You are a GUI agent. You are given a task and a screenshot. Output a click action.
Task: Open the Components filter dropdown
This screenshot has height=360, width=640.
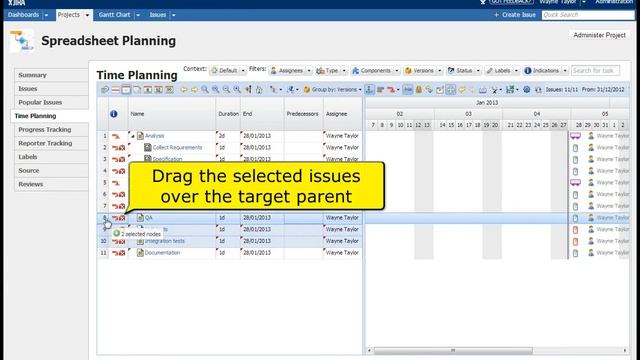(x=375, y=70)
